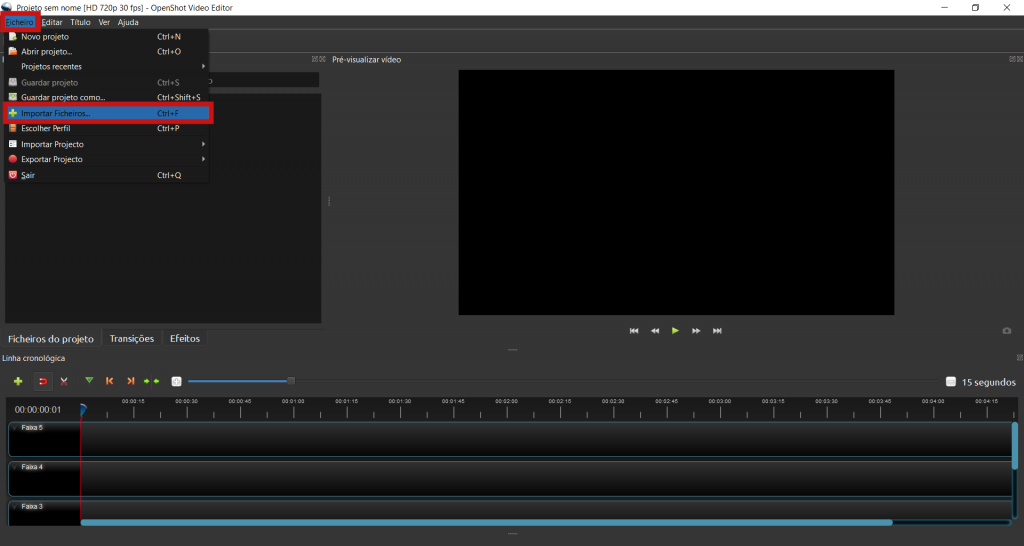Choose Sair to quit the application
The width and height of the screenshot is (1024, 546).
coord(106,175)
